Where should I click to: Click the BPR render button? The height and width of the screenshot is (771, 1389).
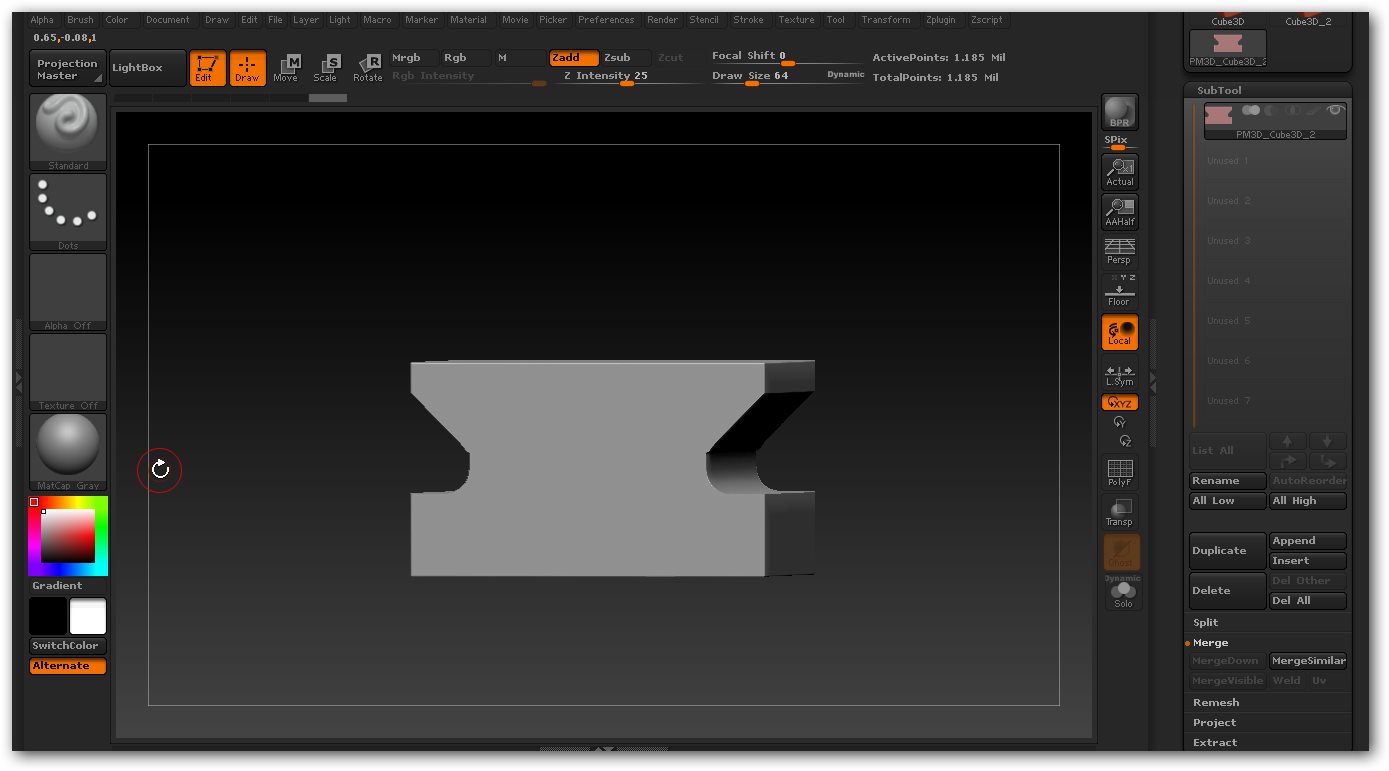(1119, 112)
